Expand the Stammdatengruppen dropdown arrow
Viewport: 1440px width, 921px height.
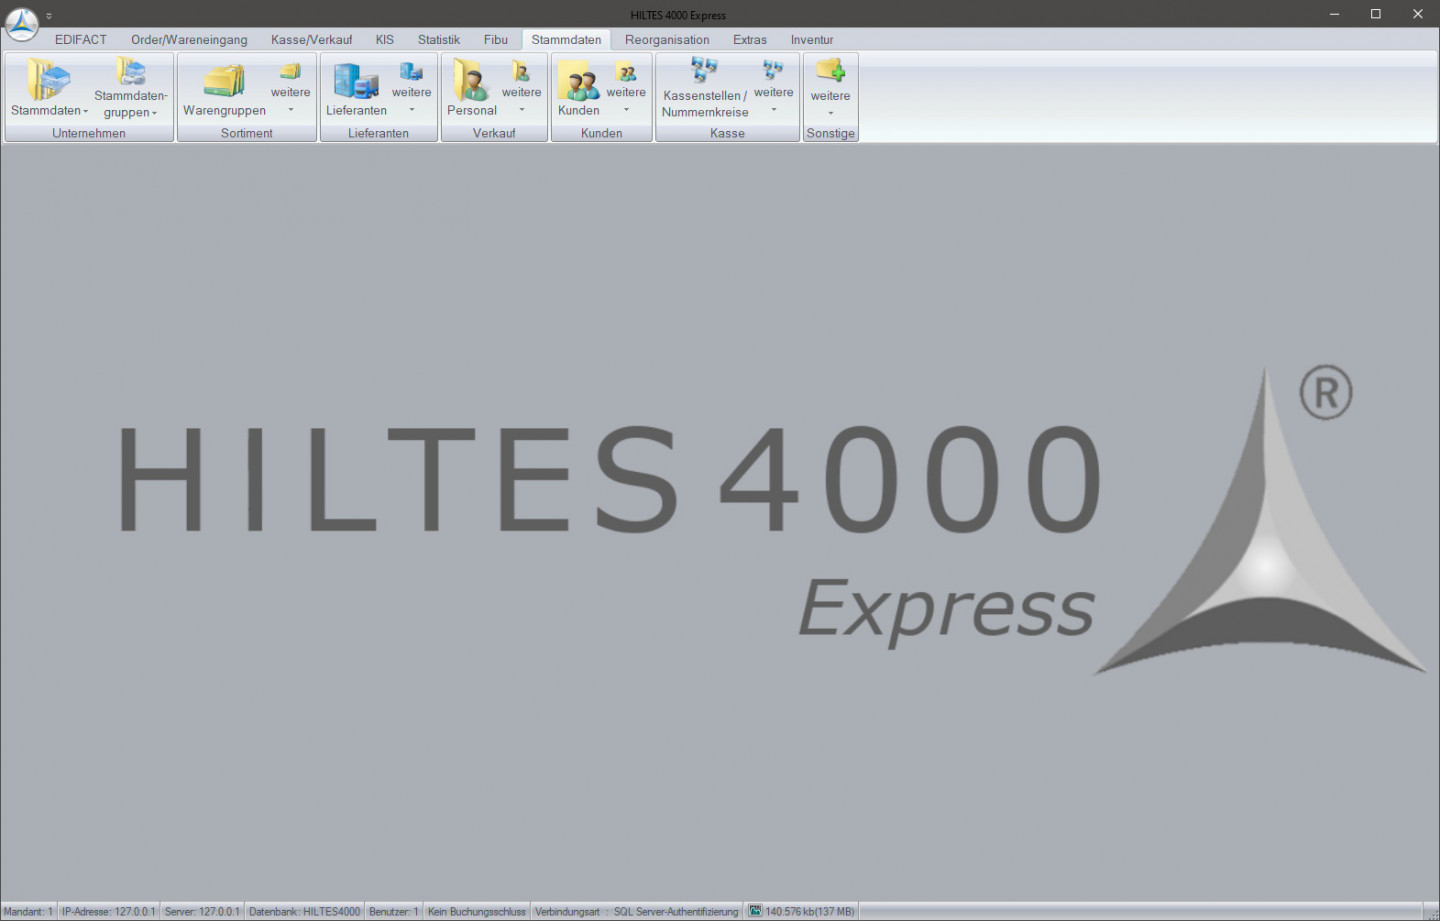point(155,114)
